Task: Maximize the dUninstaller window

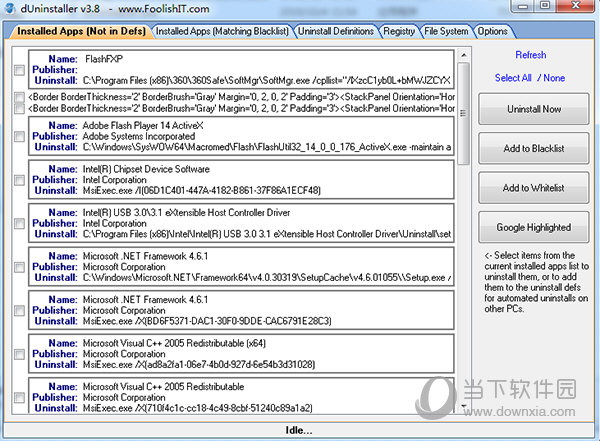Action: click(545, 5)
